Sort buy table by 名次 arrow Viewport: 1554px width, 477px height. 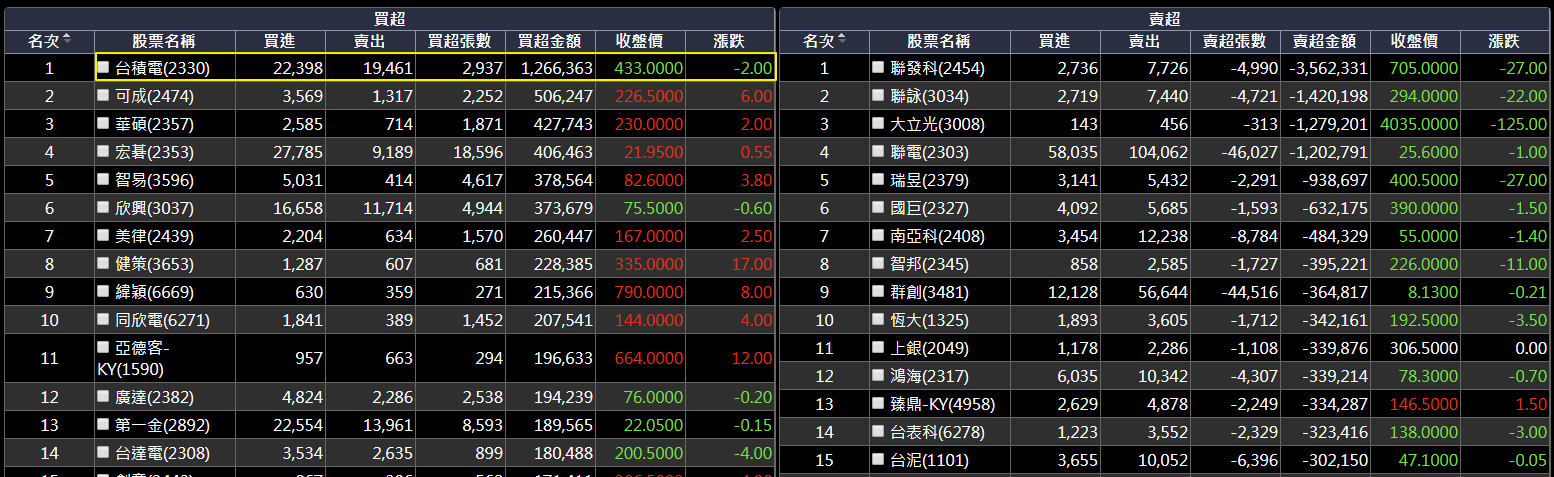point(67,40)
